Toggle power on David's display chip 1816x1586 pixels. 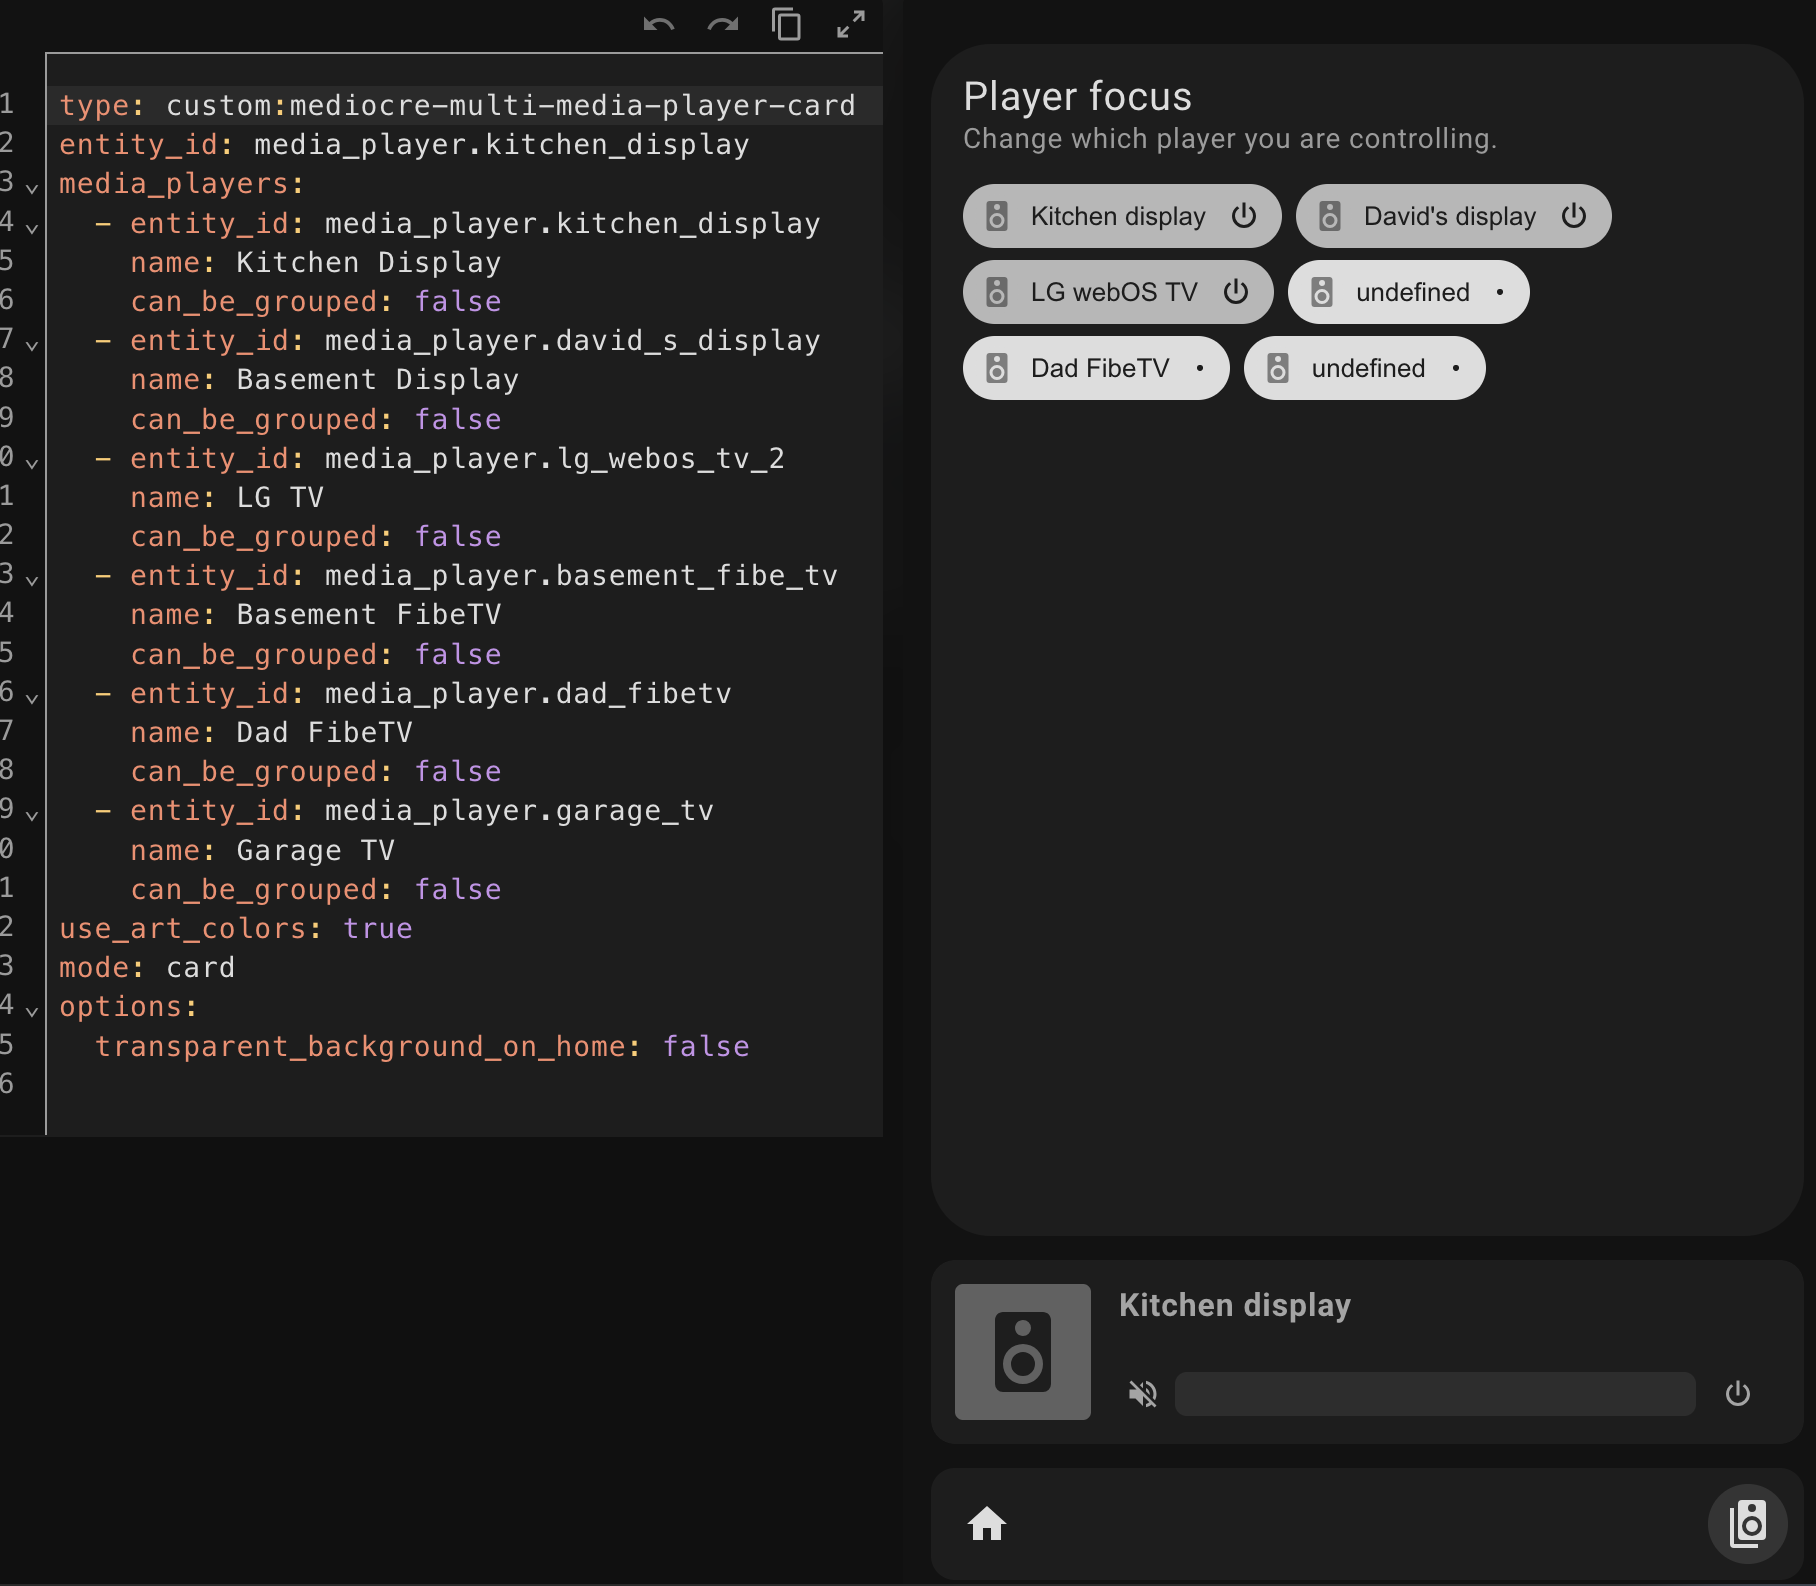pyautogui.click(x=1573, y=216)
